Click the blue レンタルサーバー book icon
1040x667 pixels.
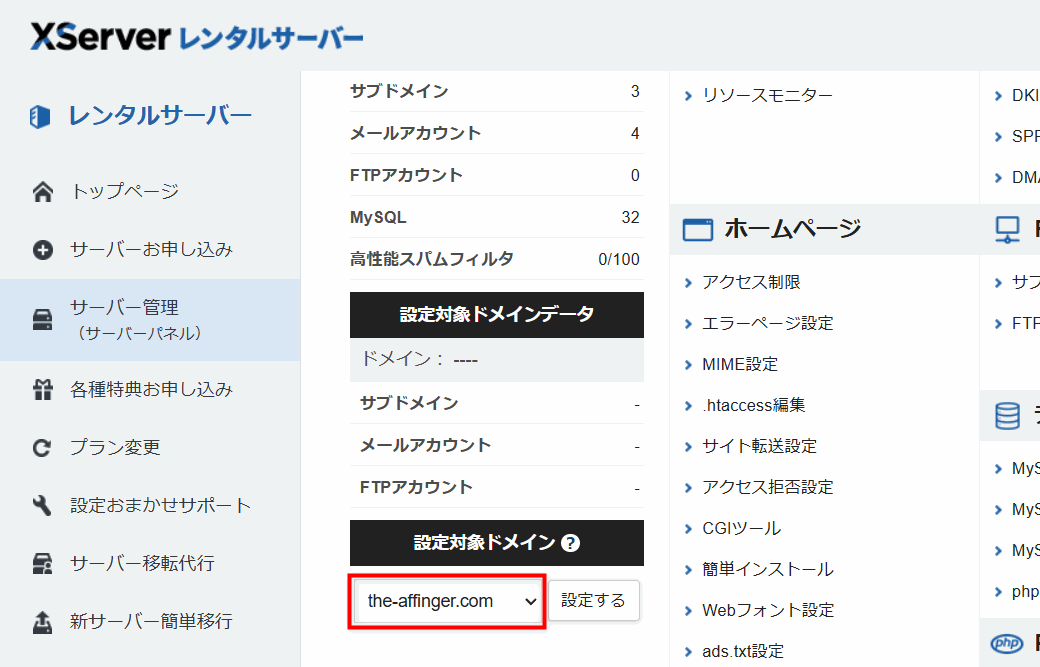[40, 117]
